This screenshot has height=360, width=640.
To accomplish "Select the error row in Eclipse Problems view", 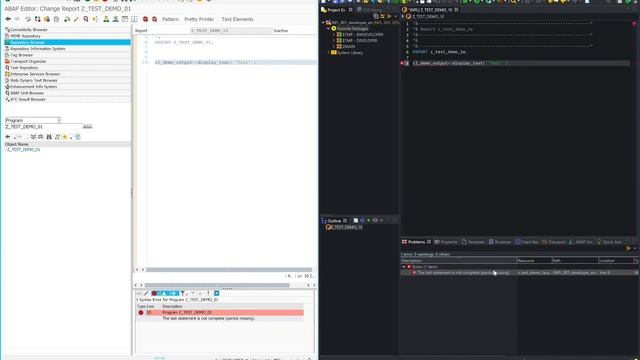I will pos(518,273).
